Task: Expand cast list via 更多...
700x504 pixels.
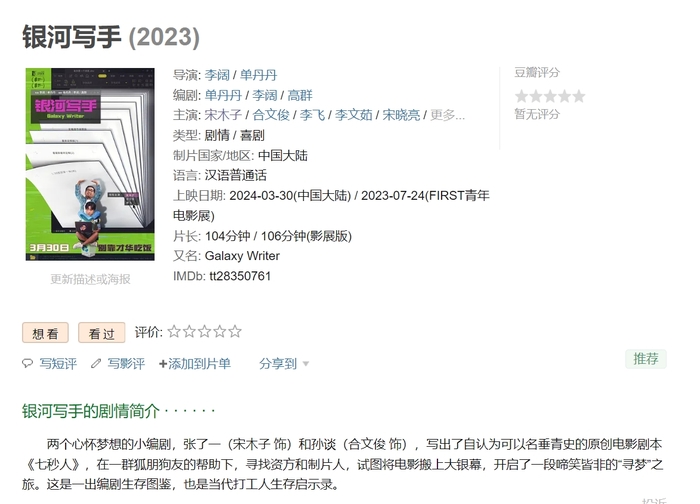Action: coord(447,115)
